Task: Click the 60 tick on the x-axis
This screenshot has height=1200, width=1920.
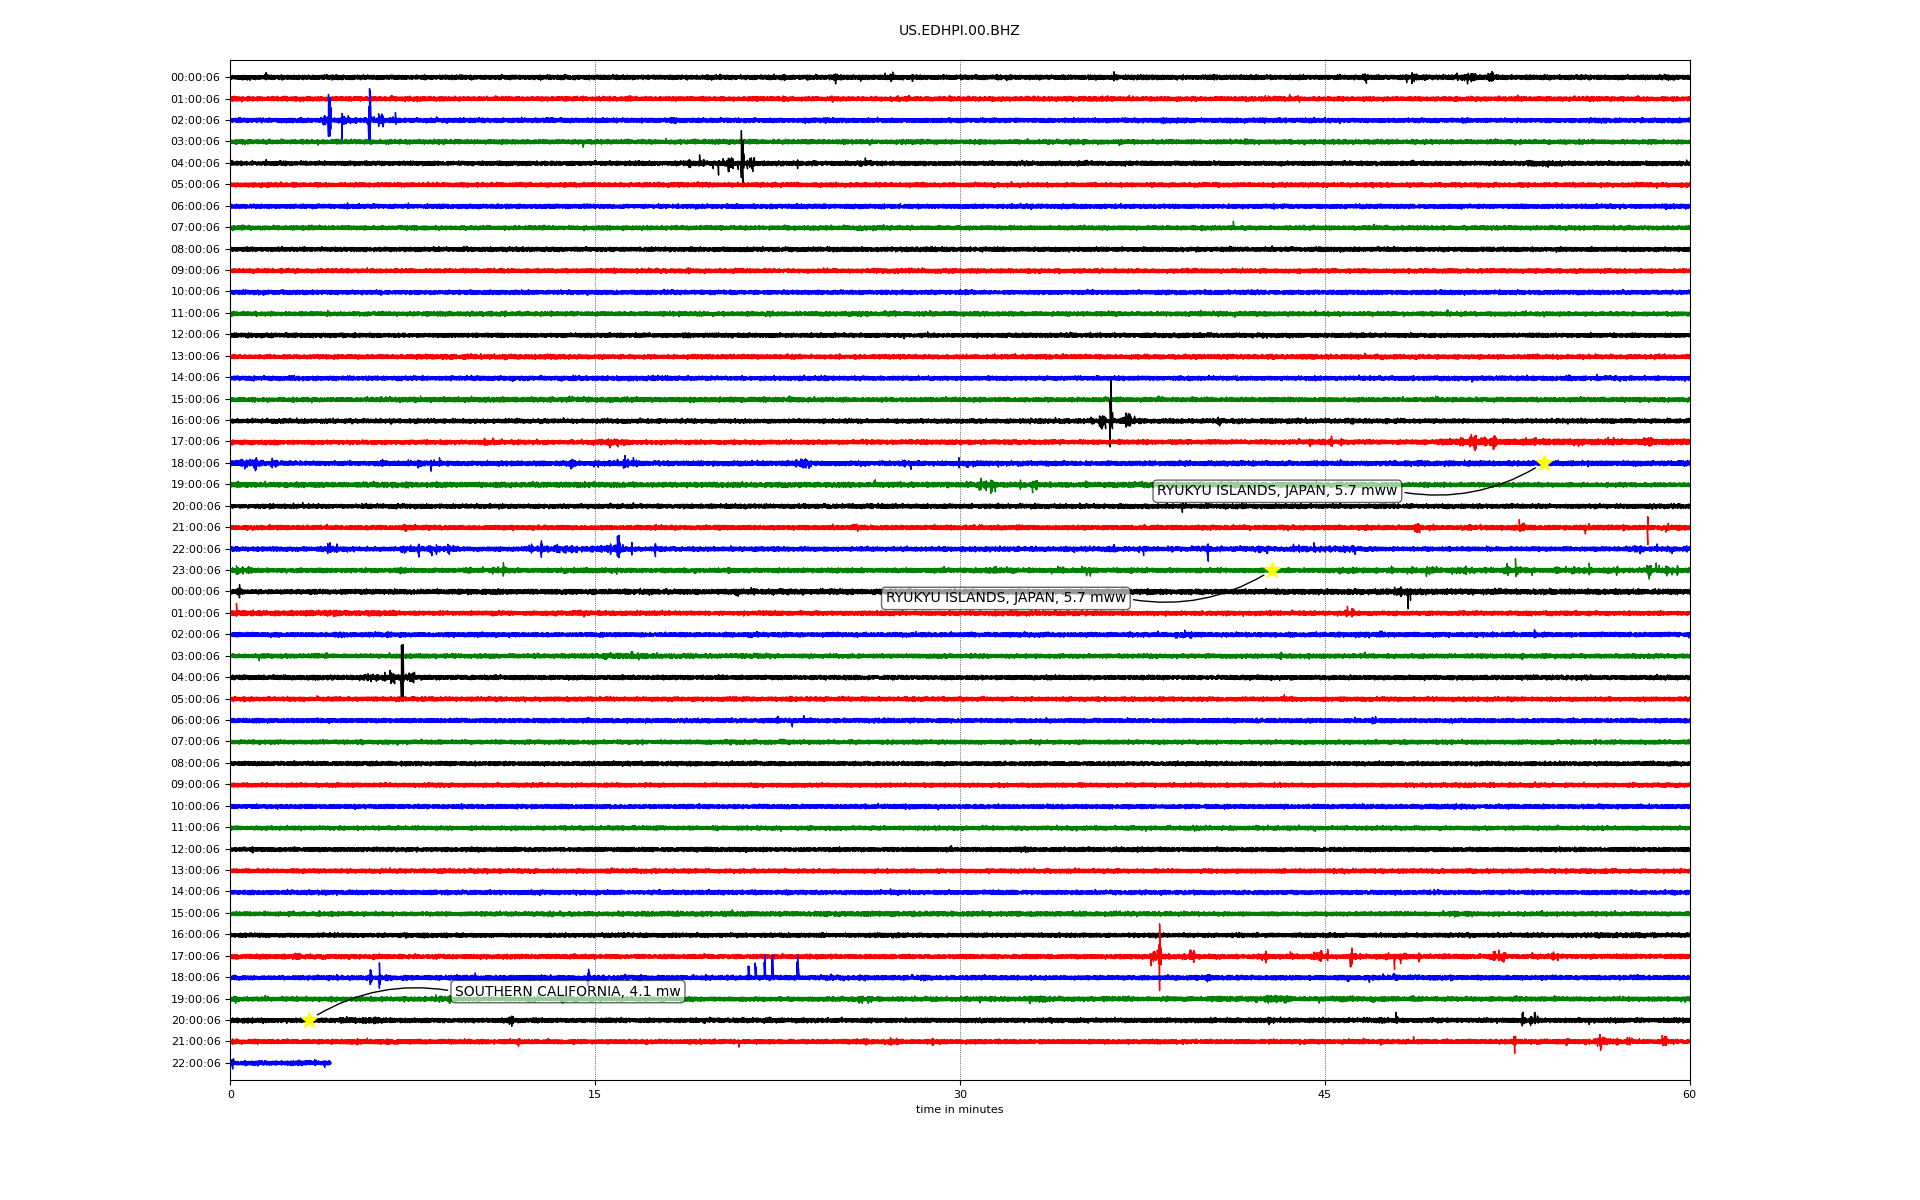Action: 1689,1094
